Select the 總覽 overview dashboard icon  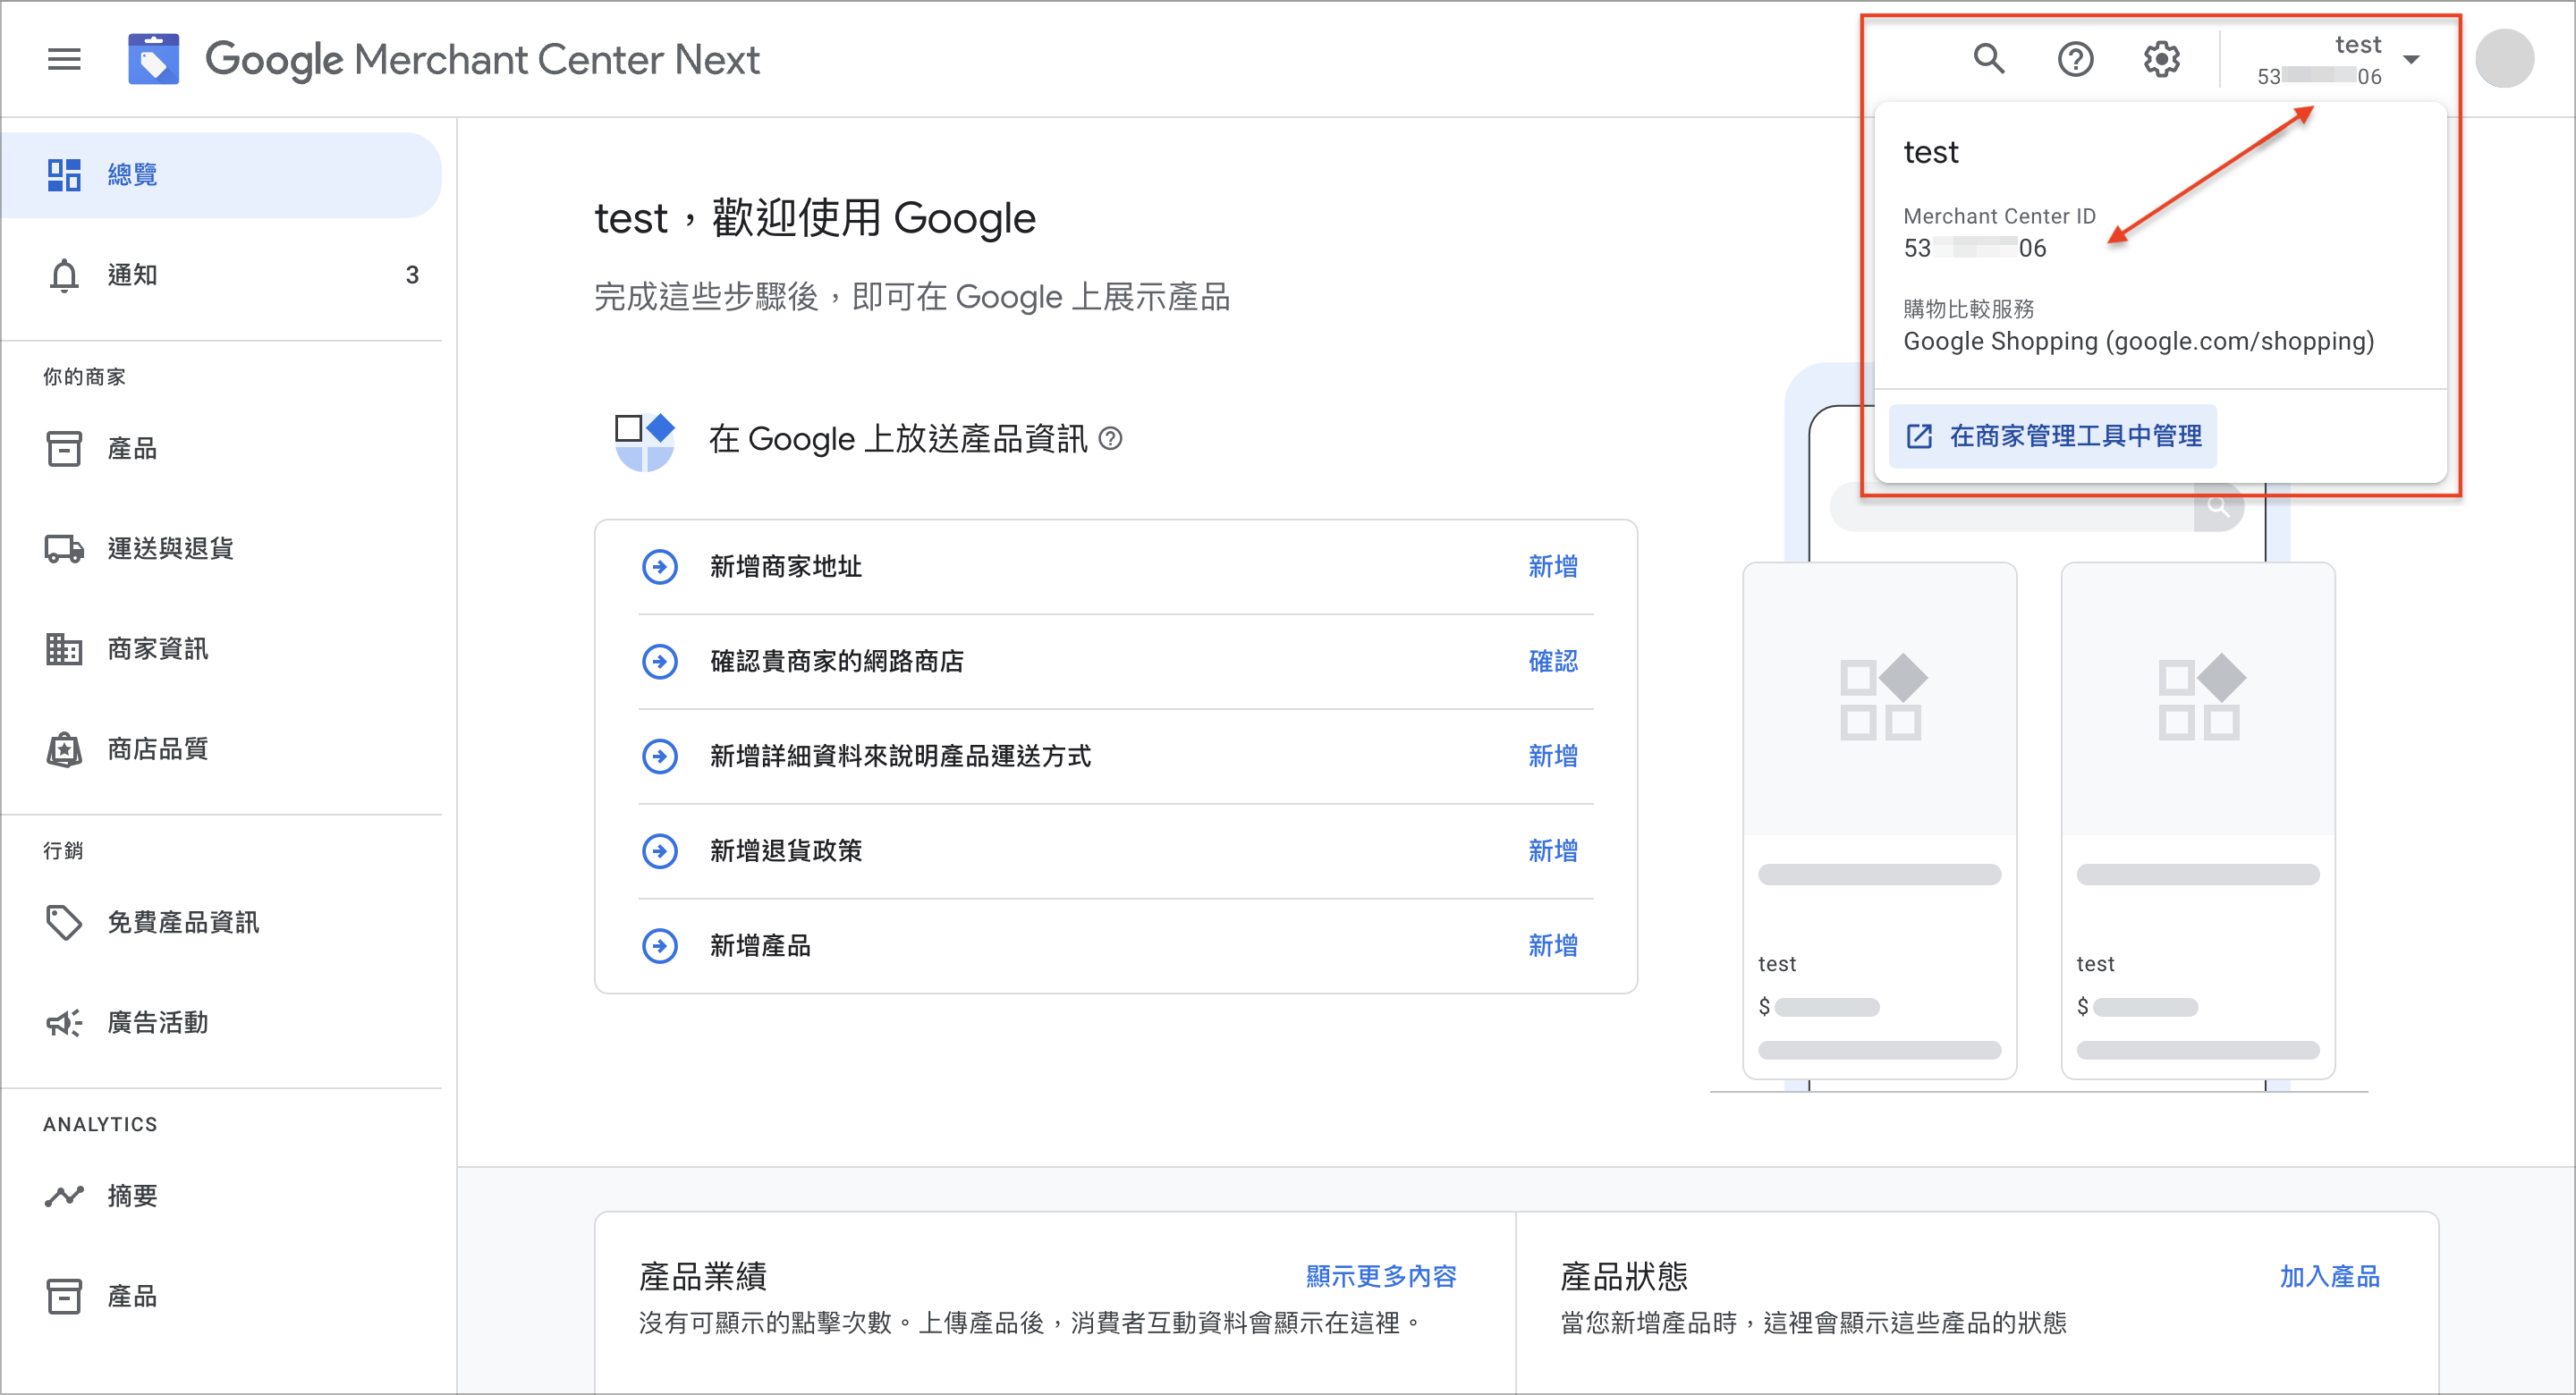point(64,175)
